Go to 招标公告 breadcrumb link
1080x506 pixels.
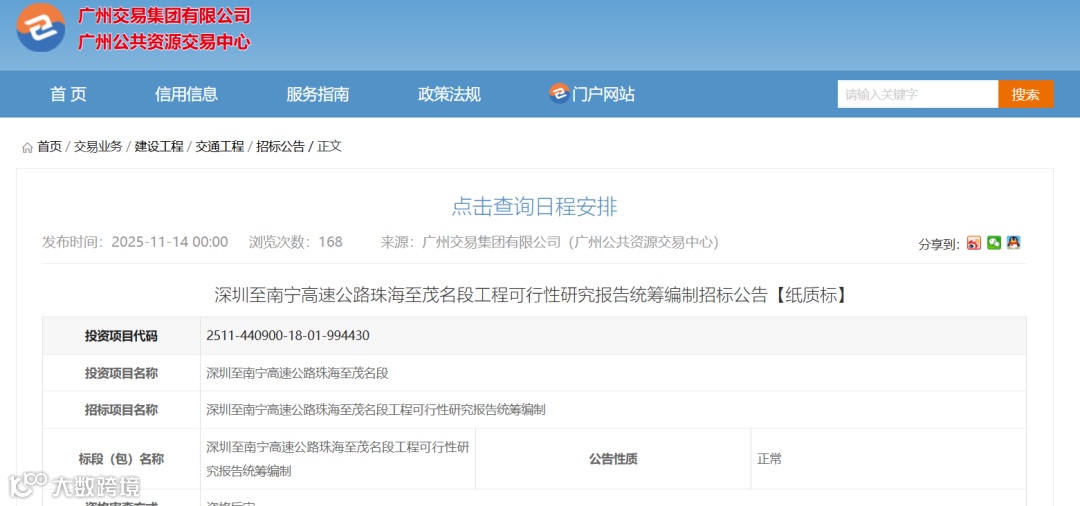(x=280, y=147)
